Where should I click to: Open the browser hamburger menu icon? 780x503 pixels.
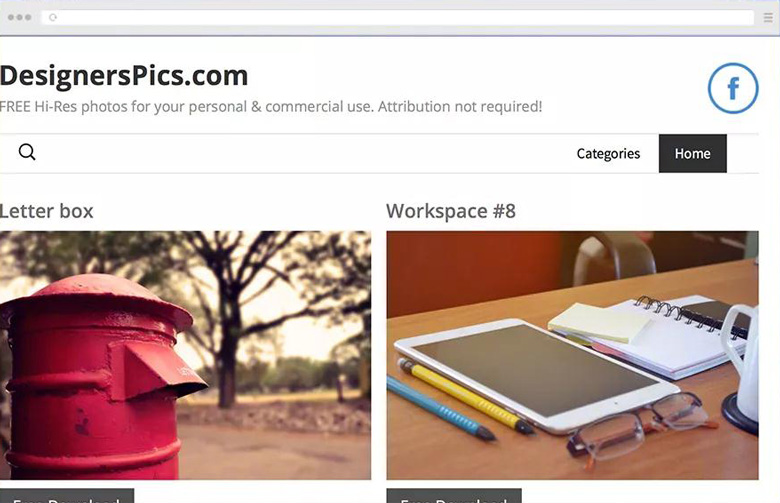coord(768,18)
